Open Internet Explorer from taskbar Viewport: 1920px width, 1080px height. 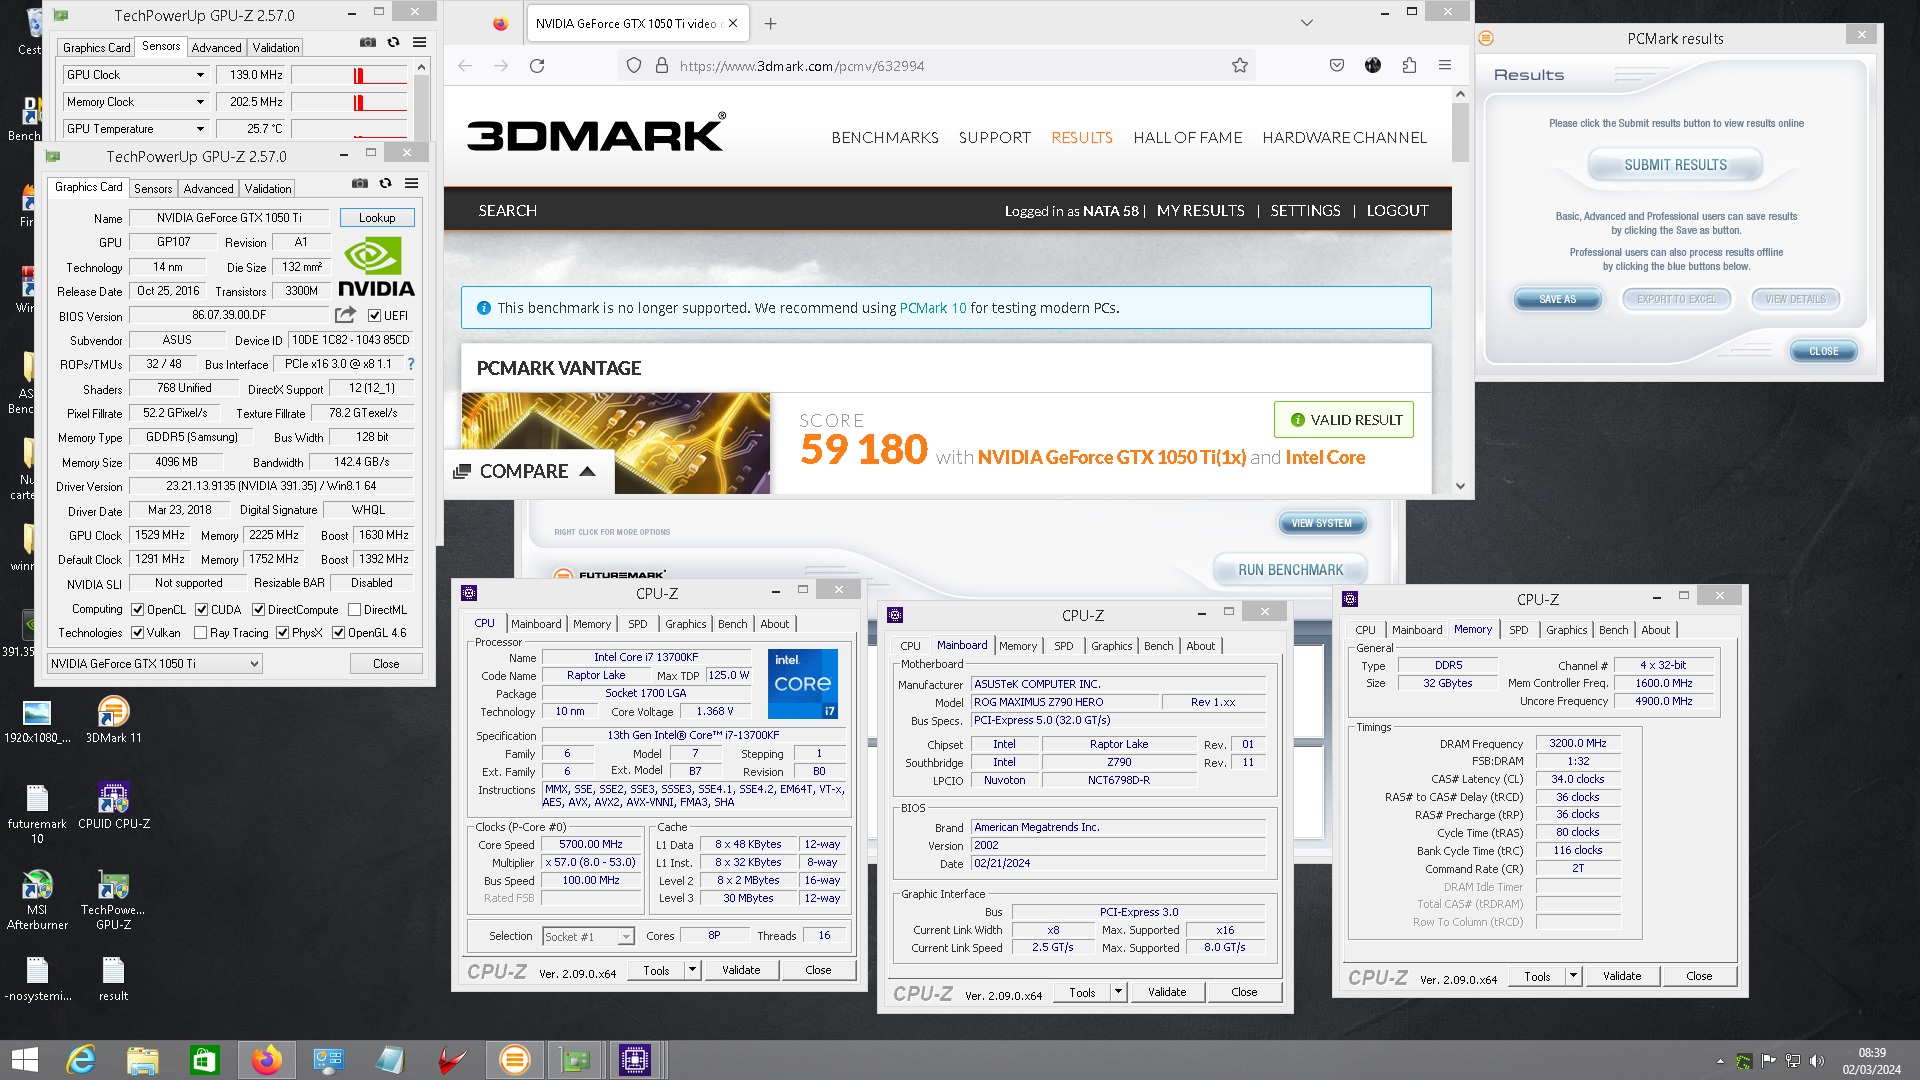(81, 1060)
